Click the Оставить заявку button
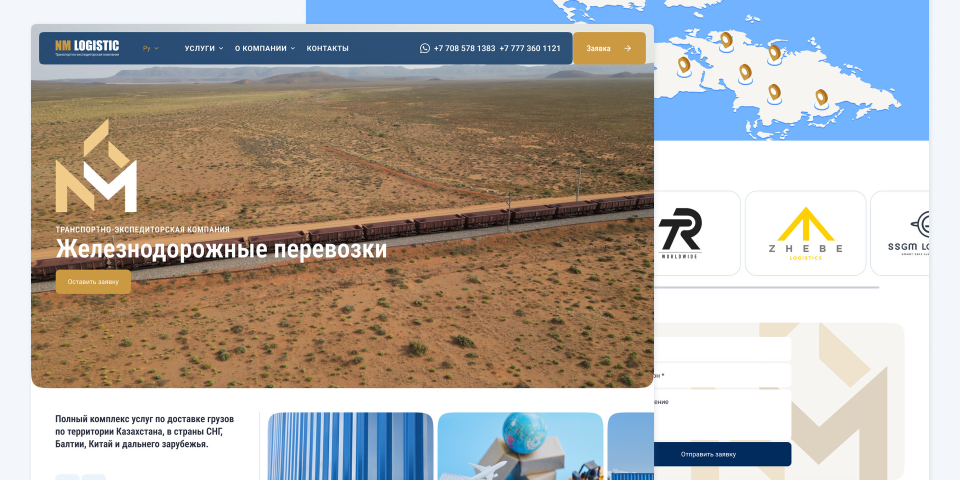 [x=93, y=282]
